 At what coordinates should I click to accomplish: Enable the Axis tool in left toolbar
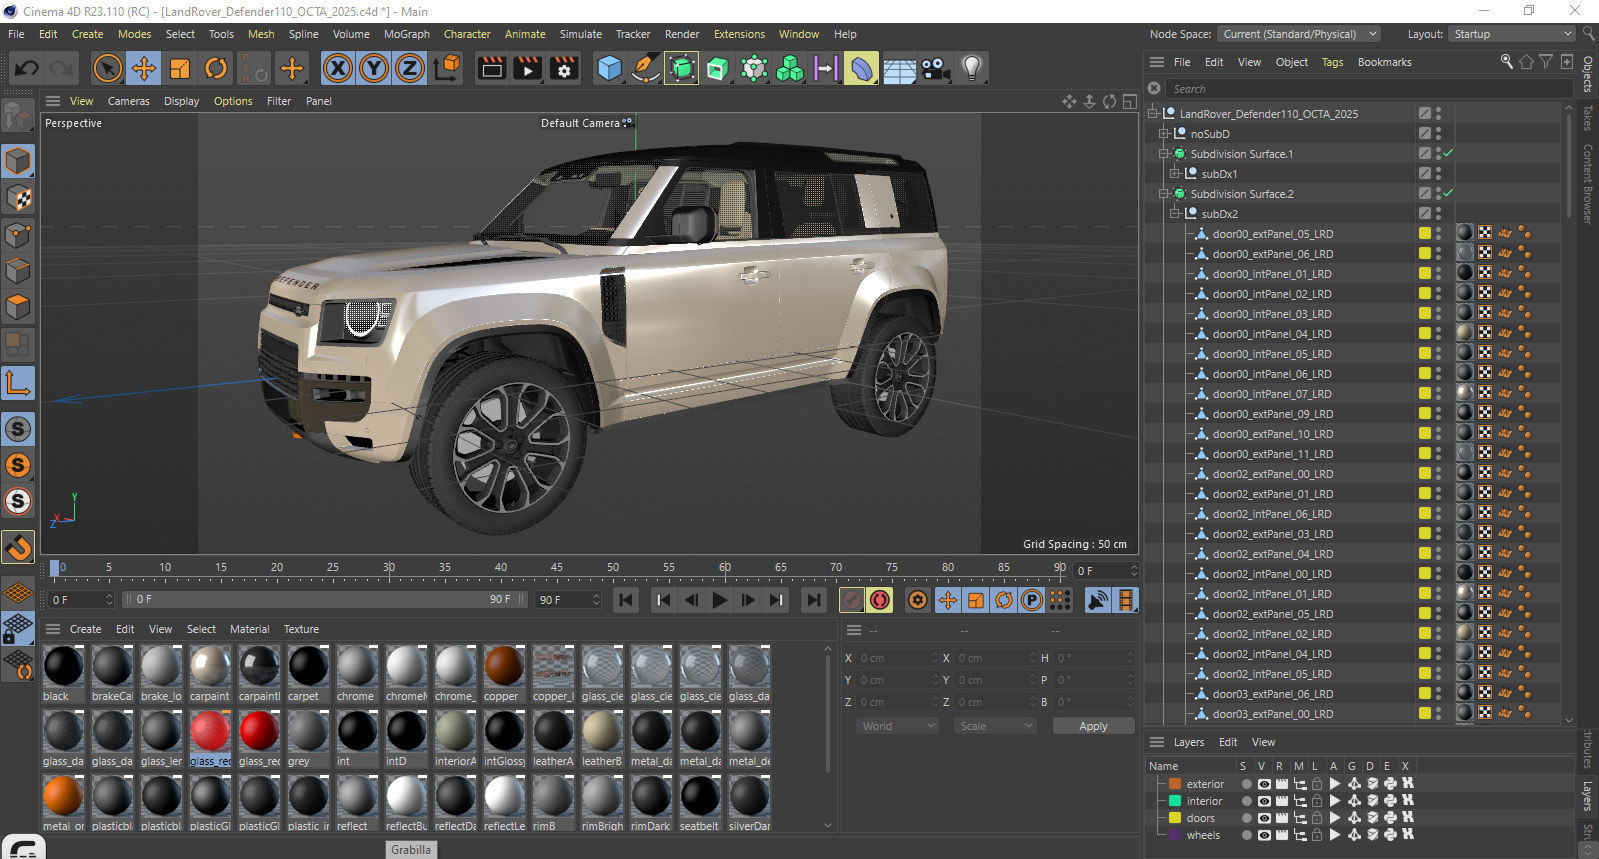click(x=18, y=383)
